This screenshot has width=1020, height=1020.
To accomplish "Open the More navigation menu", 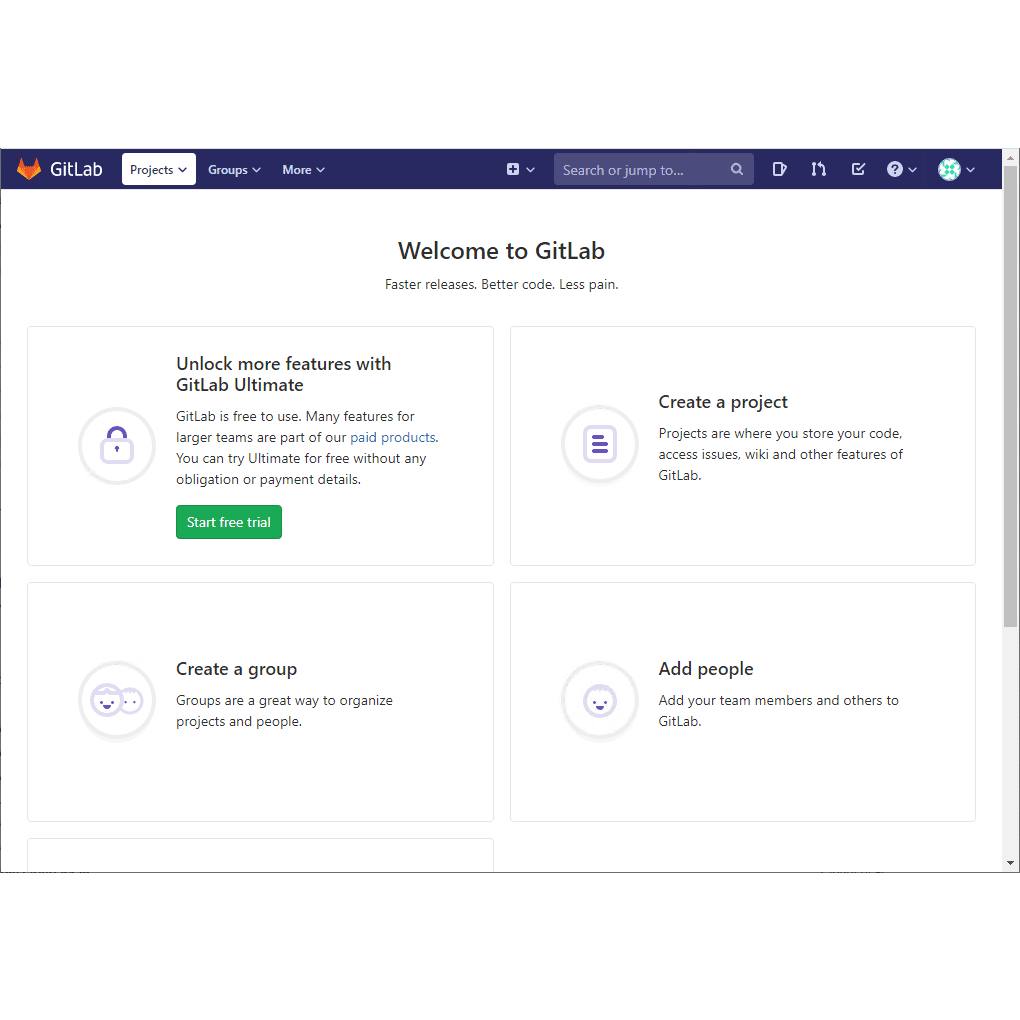I will [303, 169].
